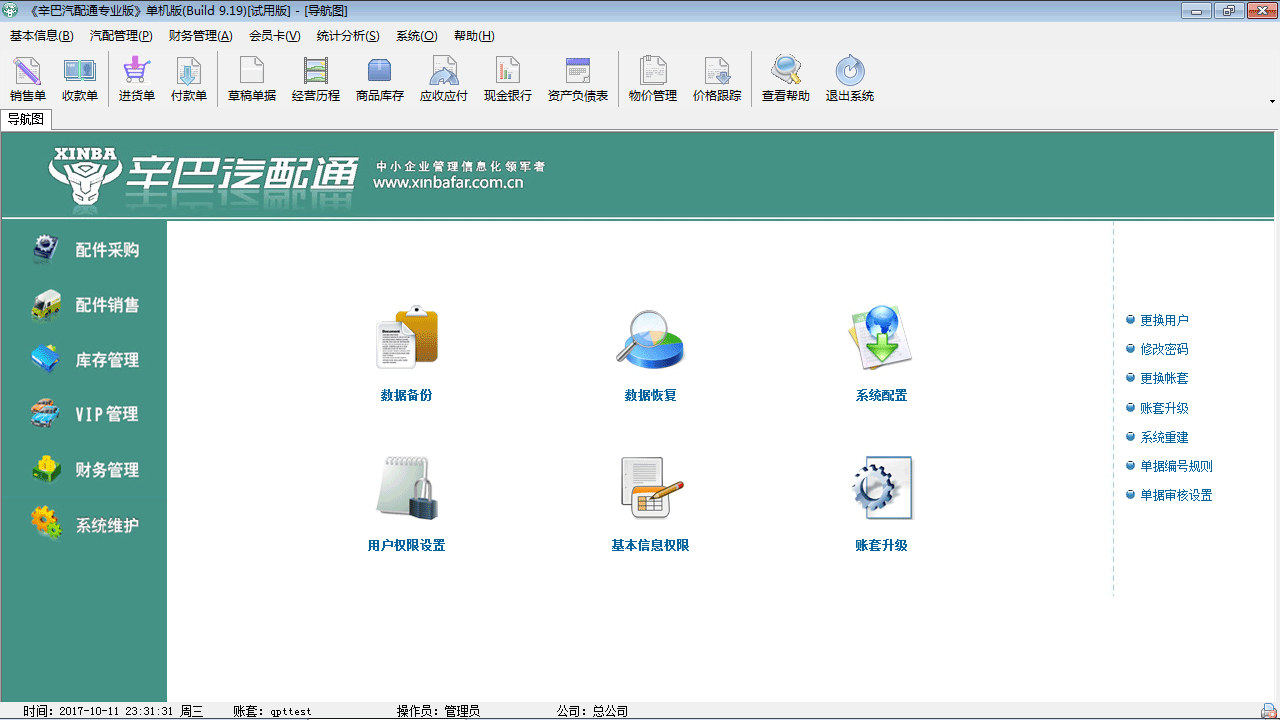Open the 账套升级 gear icon
Screen dimensions: 1280x720
[881, 488]
